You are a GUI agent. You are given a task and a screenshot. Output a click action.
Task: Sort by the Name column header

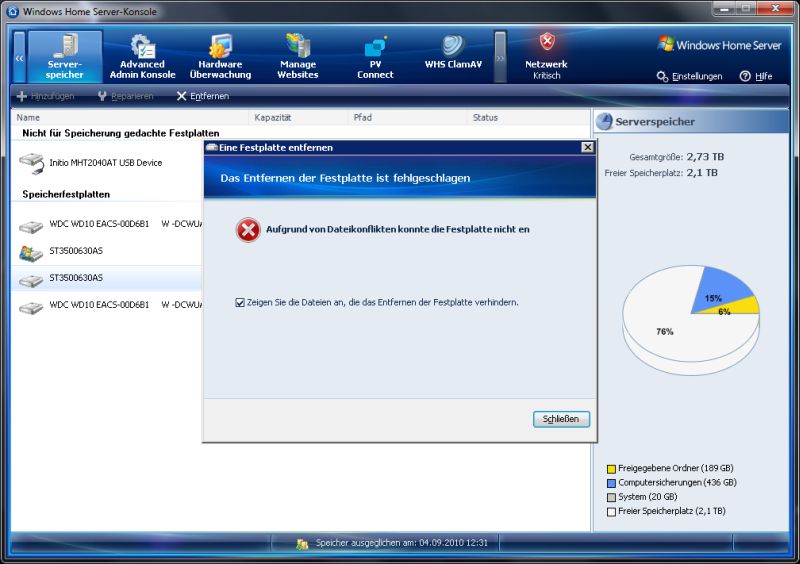click(131, 117)
